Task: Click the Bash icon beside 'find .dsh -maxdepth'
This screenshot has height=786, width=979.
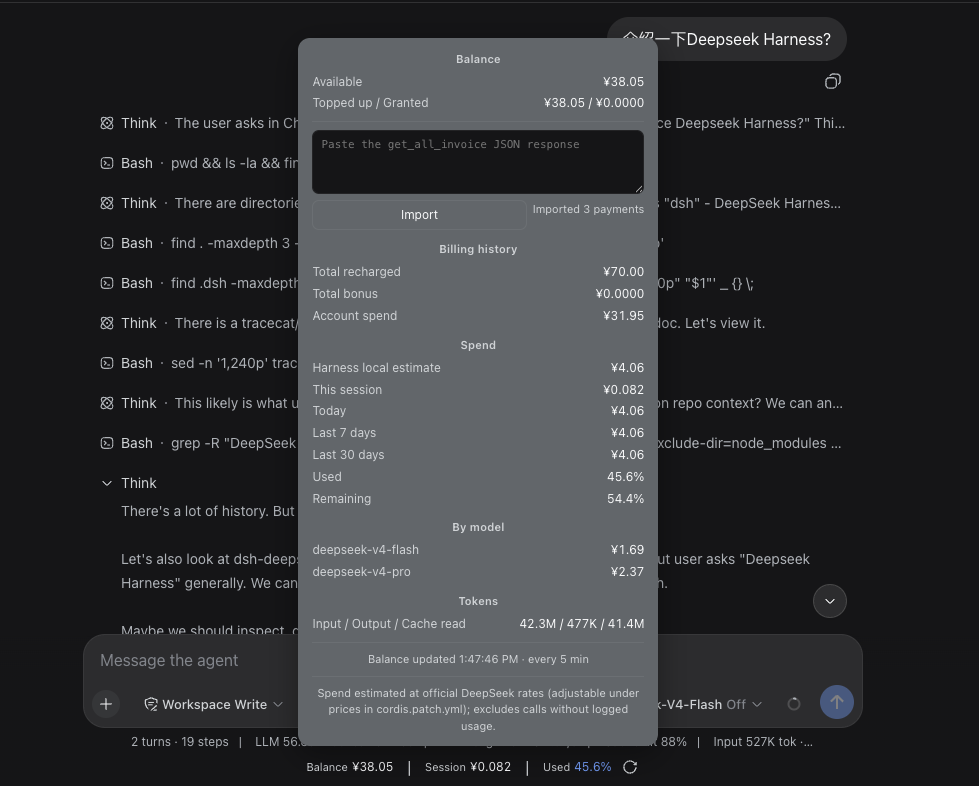Action: point(107,283)
